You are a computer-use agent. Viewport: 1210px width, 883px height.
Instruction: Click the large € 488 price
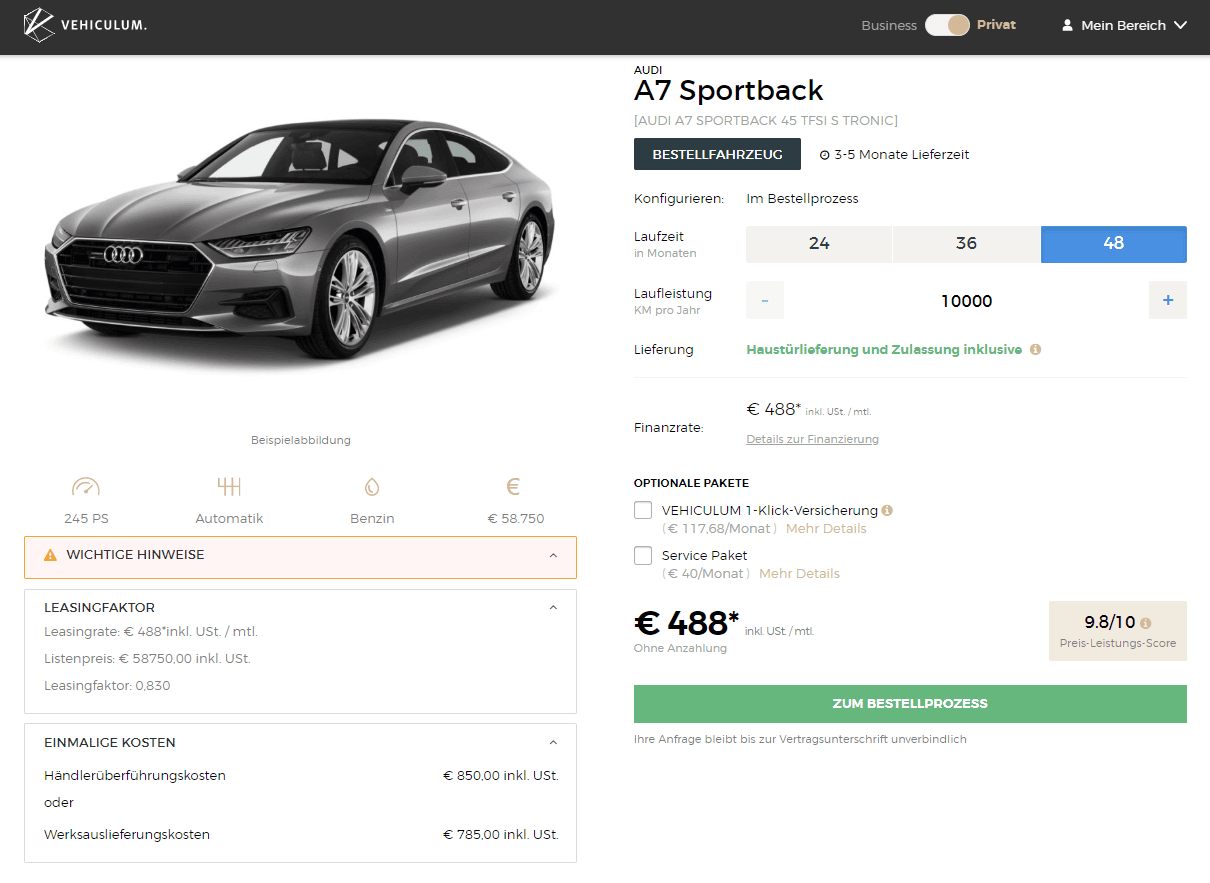[x=686, y=623]
